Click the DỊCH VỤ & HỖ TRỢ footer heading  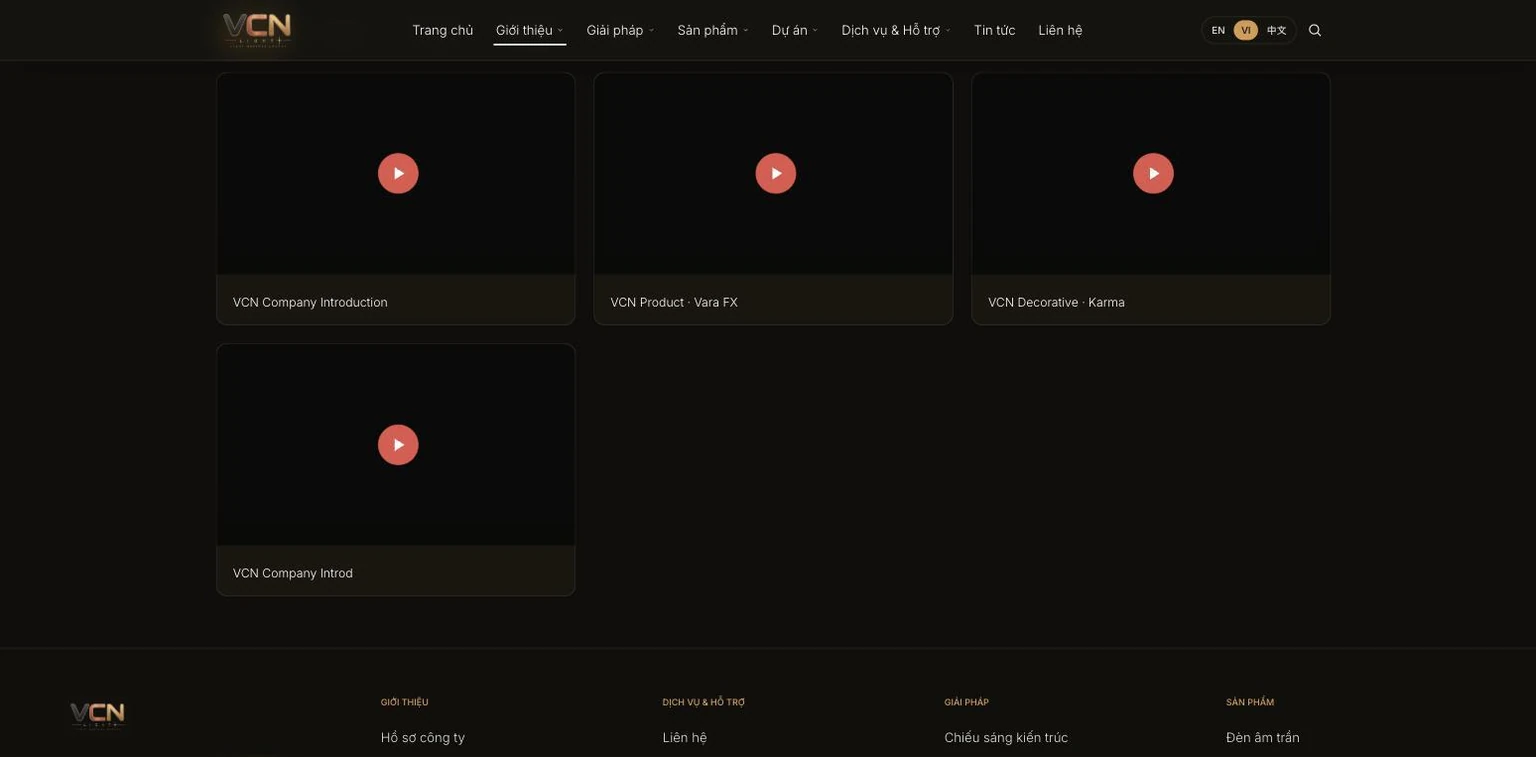(x=704, y=702)
